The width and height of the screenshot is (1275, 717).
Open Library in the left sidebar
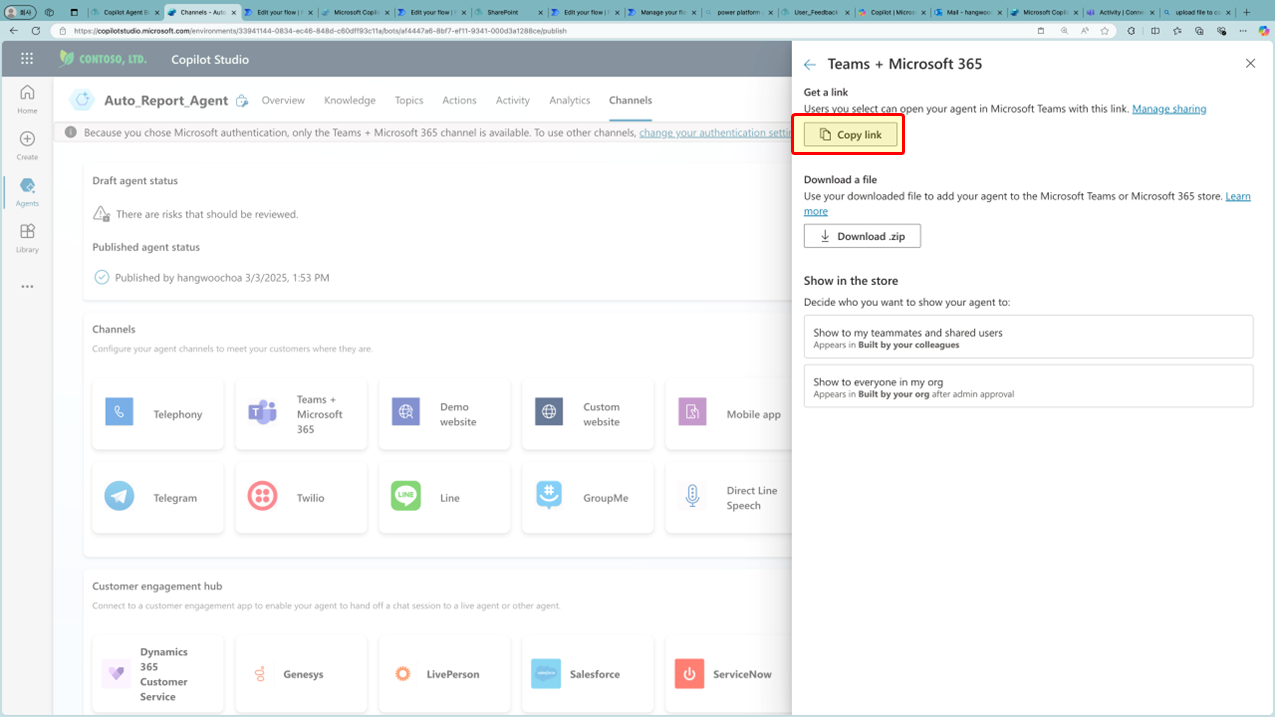pos(27,237)
